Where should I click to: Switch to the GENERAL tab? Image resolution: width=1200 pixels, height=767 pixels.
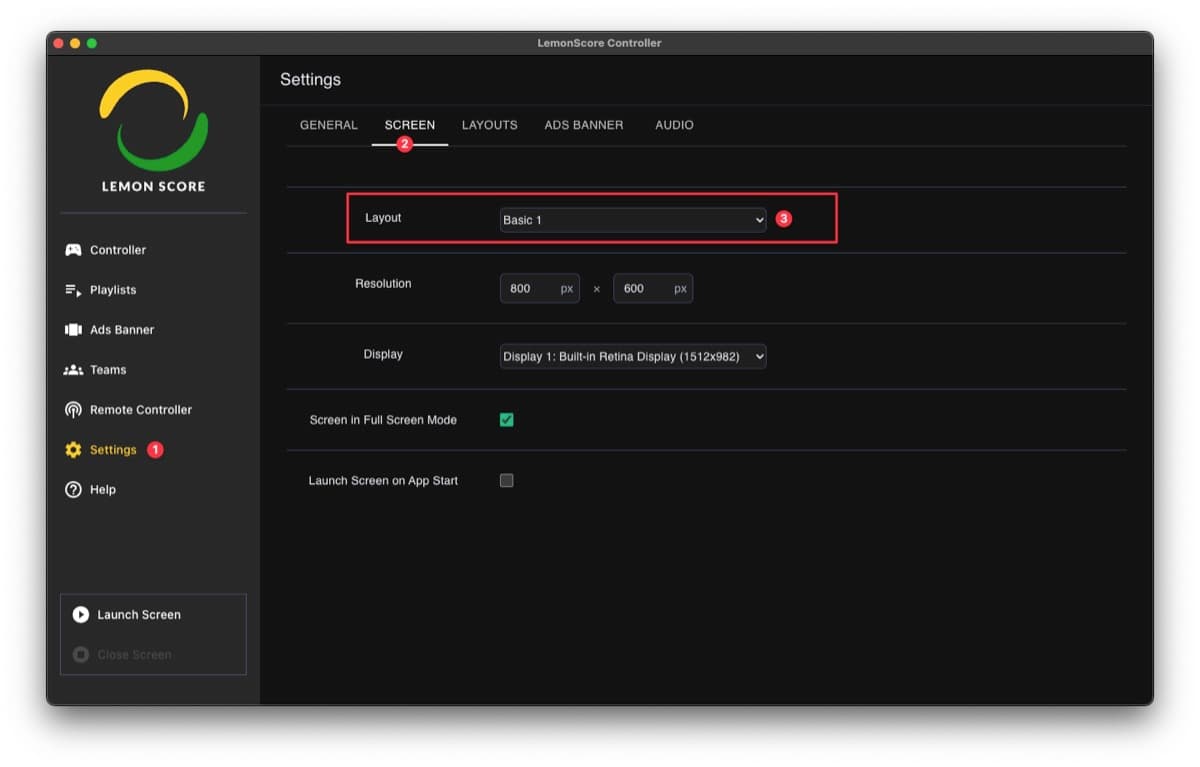tap(328, 125)
